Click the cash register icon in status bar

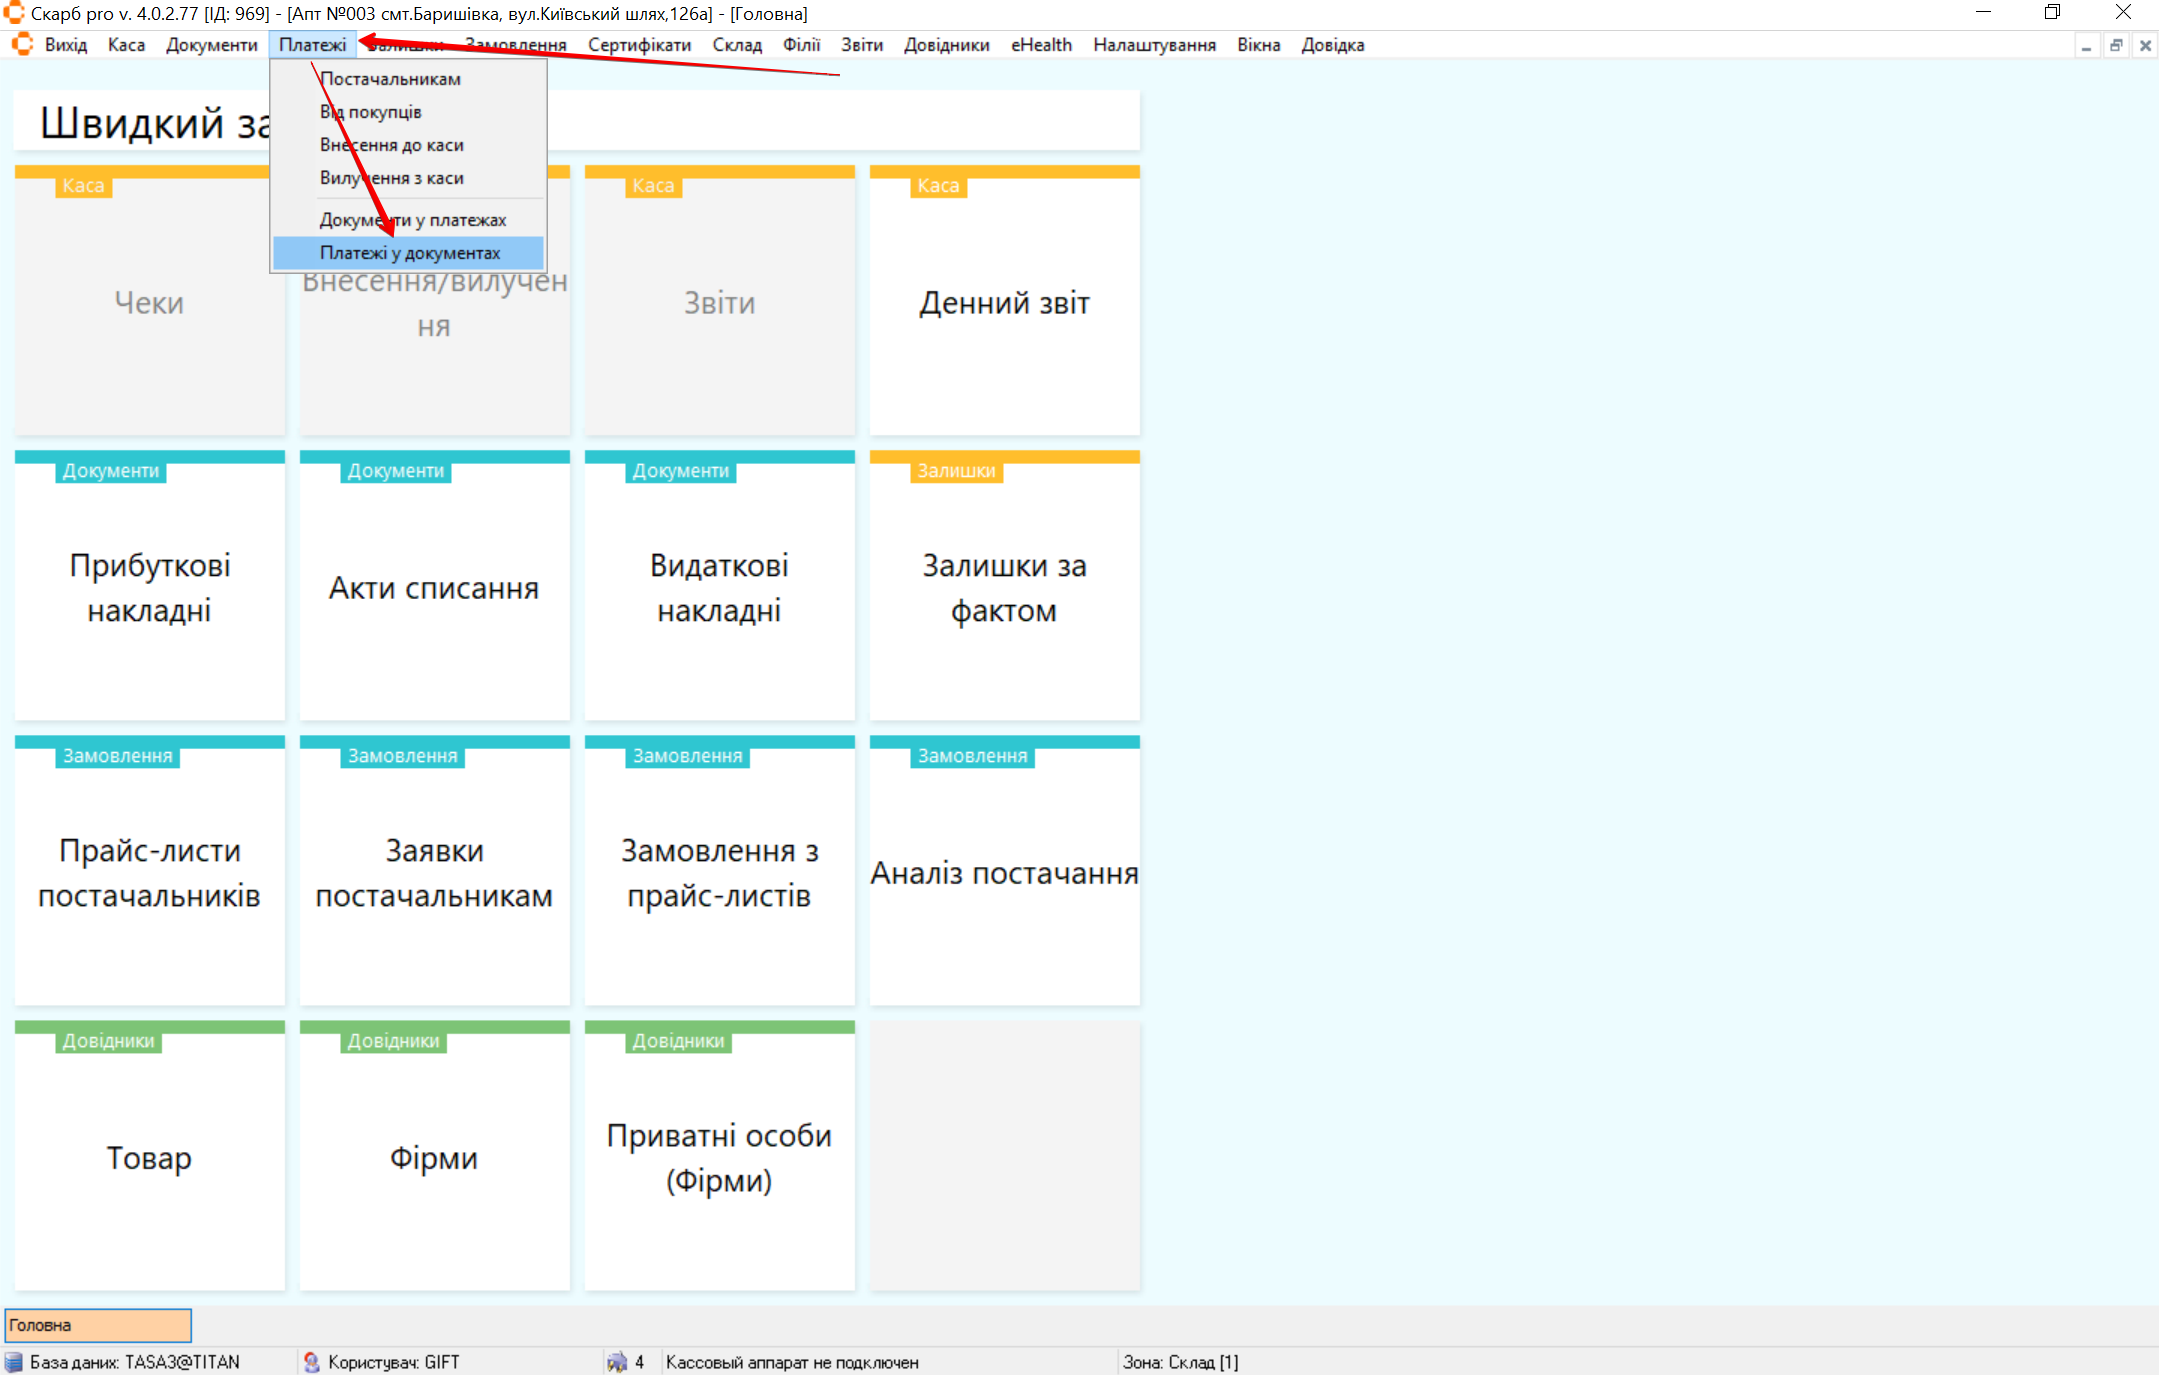tap(617, 1362)
